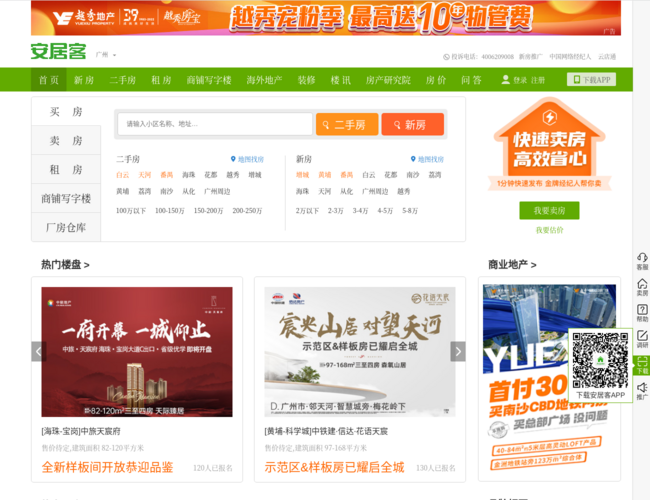This screenshot has width=650, height=500.
Task: Show previous slide in 热门楼盘 carousel
Action: [39, 351]
